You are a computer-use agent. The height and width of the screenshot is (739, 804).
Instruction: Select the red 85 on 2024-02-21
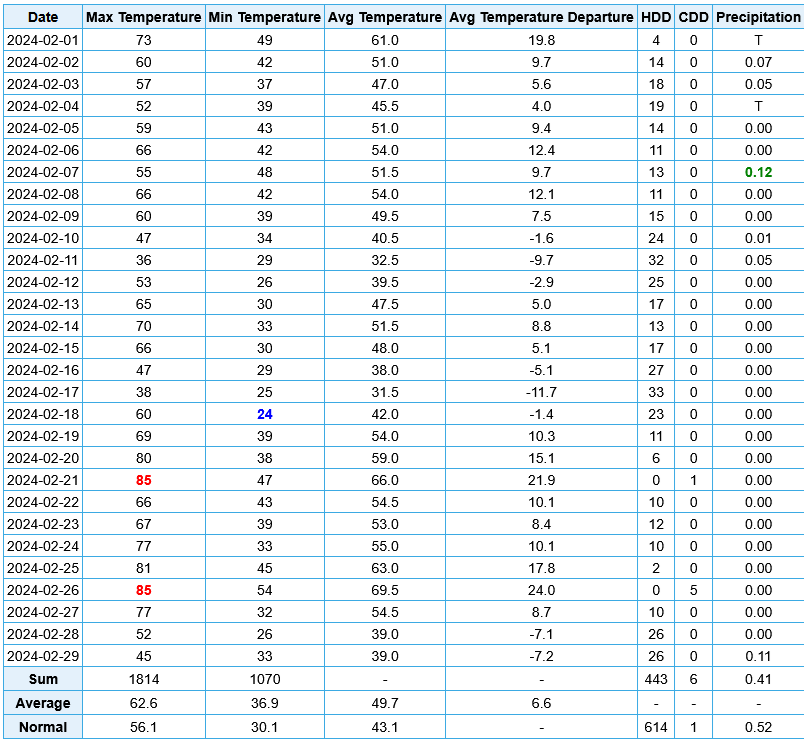pos(143,480)
